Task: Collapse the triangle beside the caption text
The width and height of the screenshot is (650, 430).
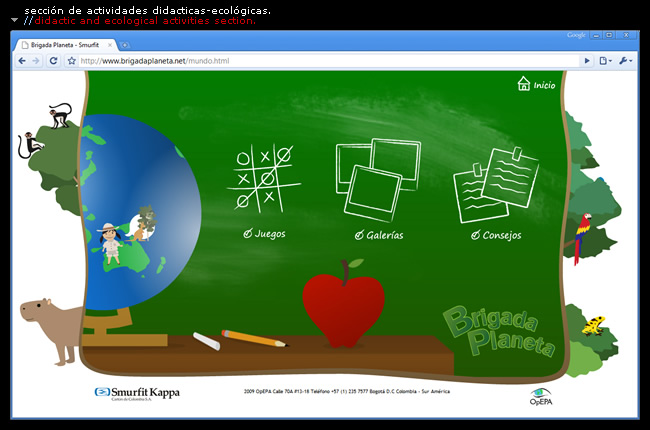Action: point(14,20)
